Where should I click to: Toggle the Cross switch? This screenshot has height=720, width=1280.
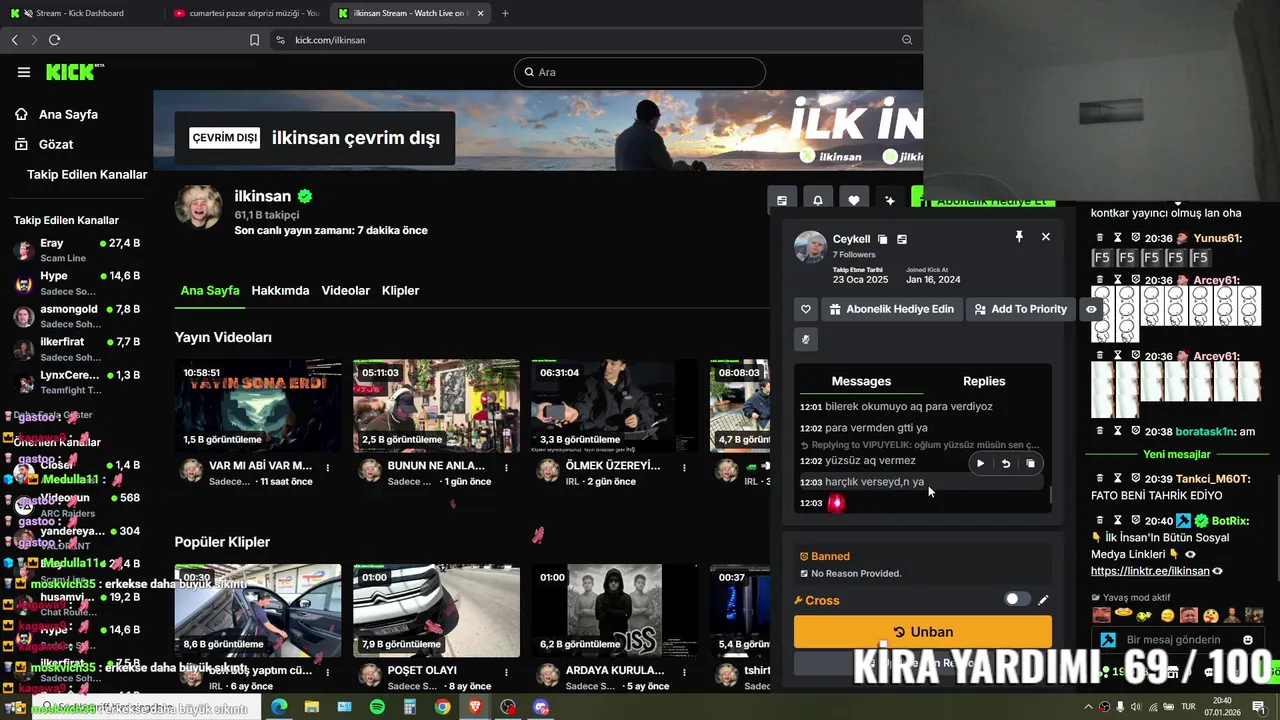pyautogui.click(x=1017, y=599)
